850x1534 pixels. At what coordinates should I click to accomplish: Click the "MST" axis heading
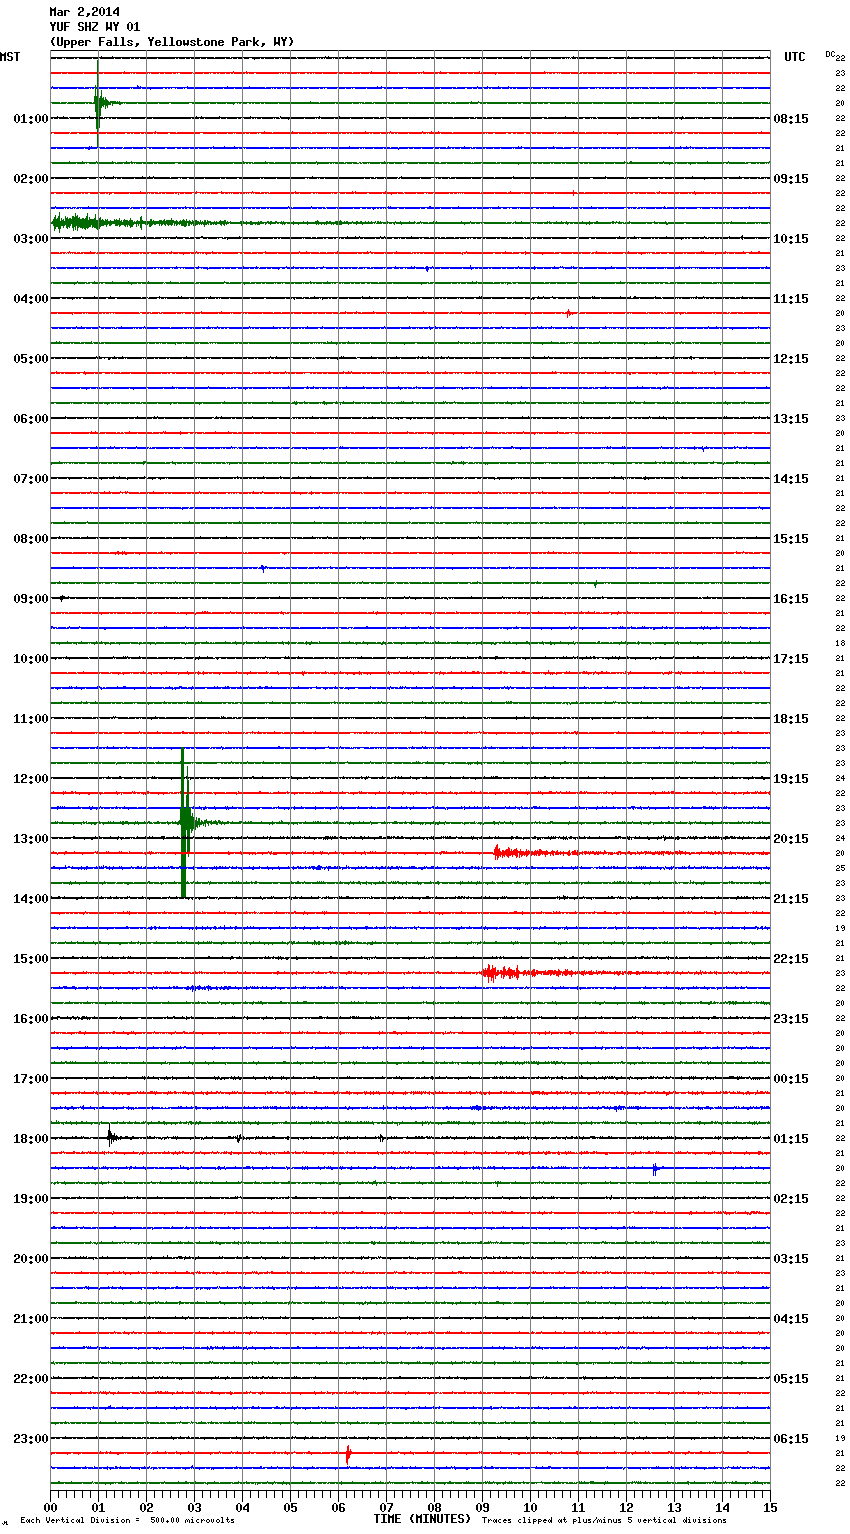point(10,57)
